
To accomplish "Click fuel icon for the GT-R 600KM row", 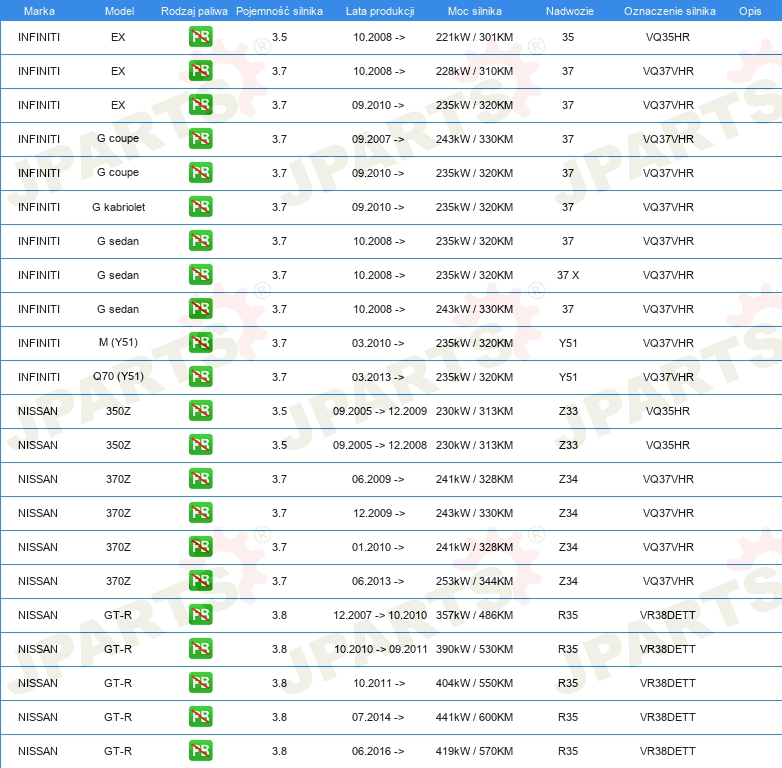I will click(200, 717).
